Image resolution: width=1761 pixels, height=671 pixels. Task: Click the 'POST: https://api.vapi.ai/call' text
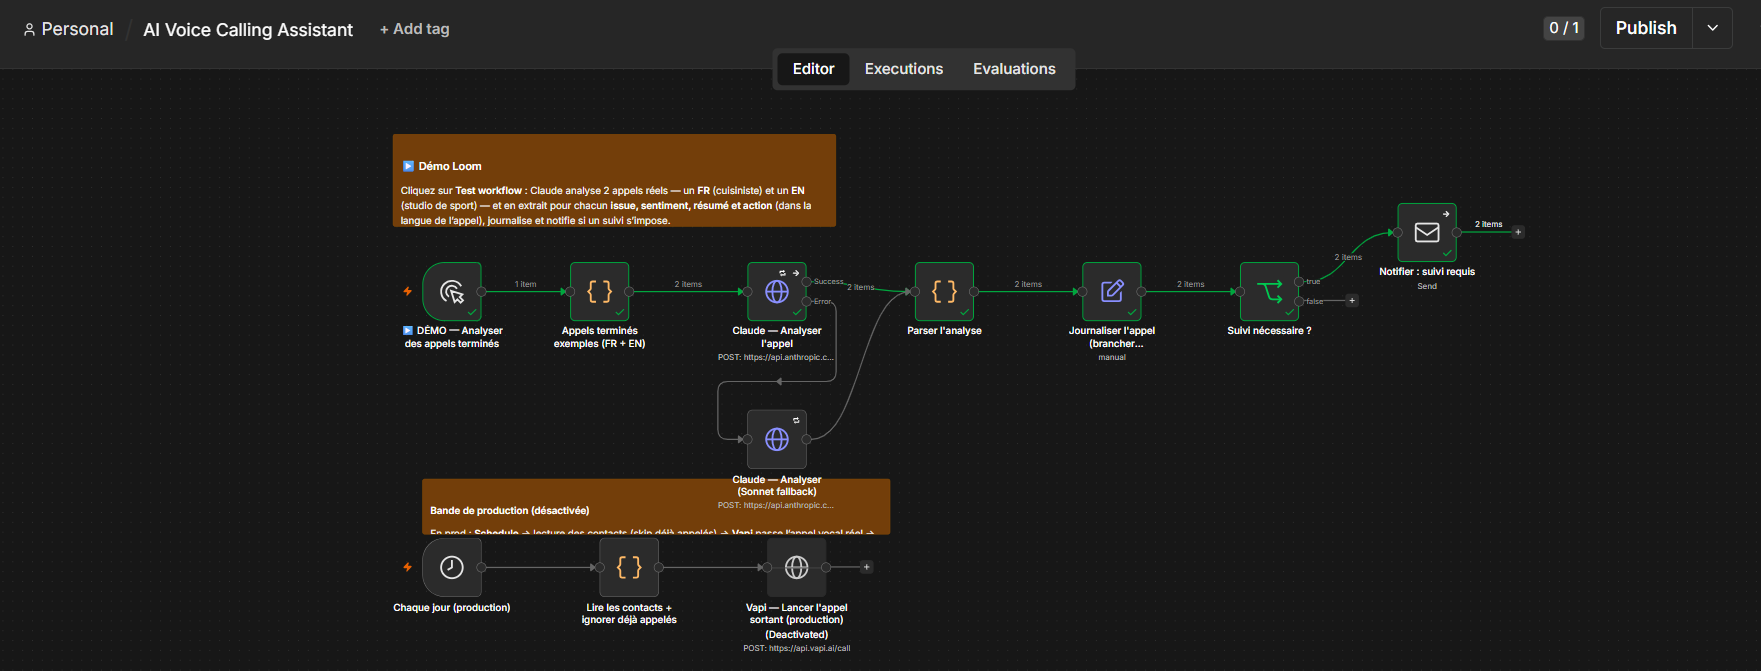pos(797,648)
